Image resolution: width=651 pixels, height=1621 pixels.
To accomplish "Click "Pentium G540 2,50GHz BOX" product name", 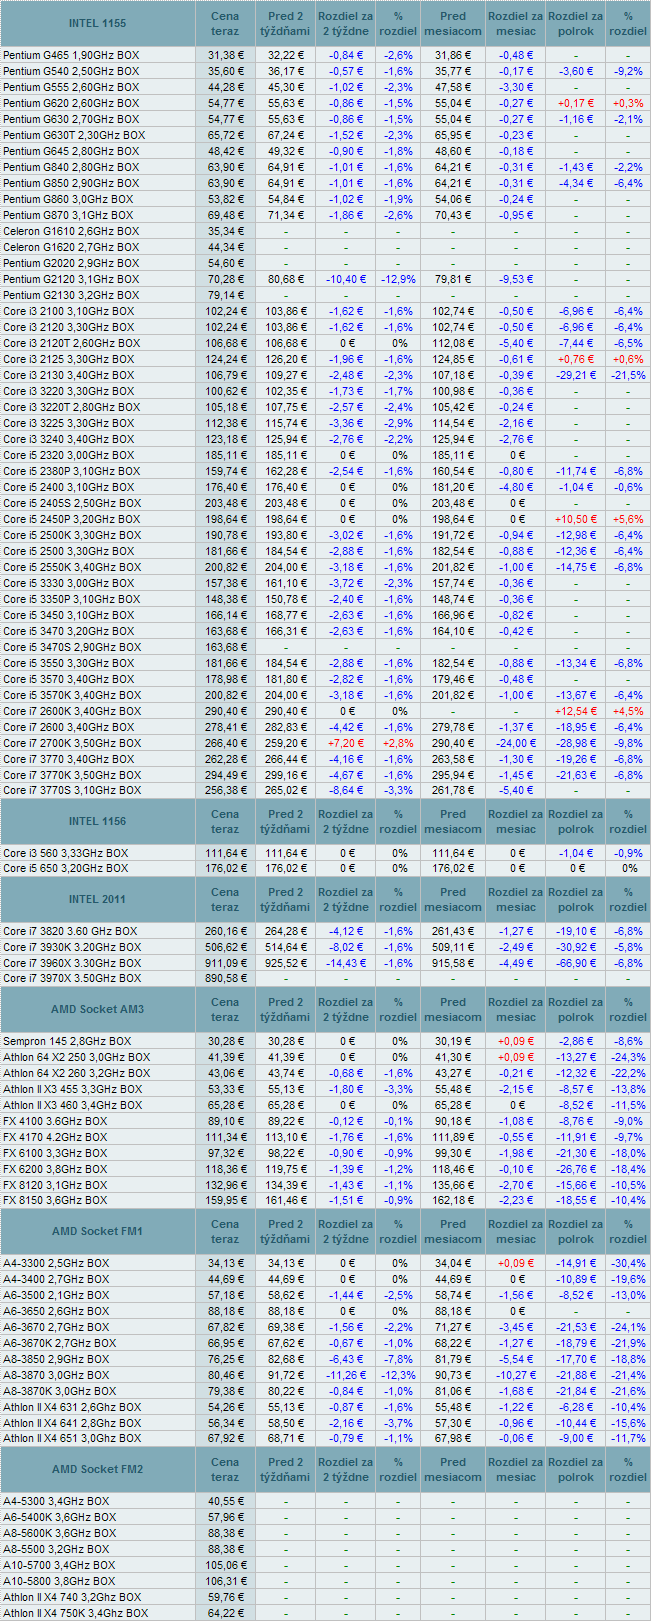I will point(71,71).
